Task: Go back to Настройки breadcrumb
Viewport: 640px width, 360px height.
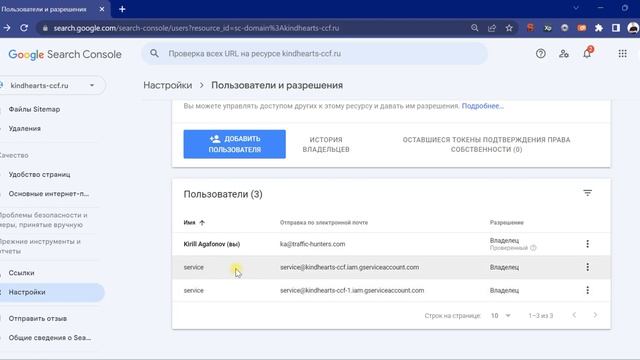Action: 167,85
